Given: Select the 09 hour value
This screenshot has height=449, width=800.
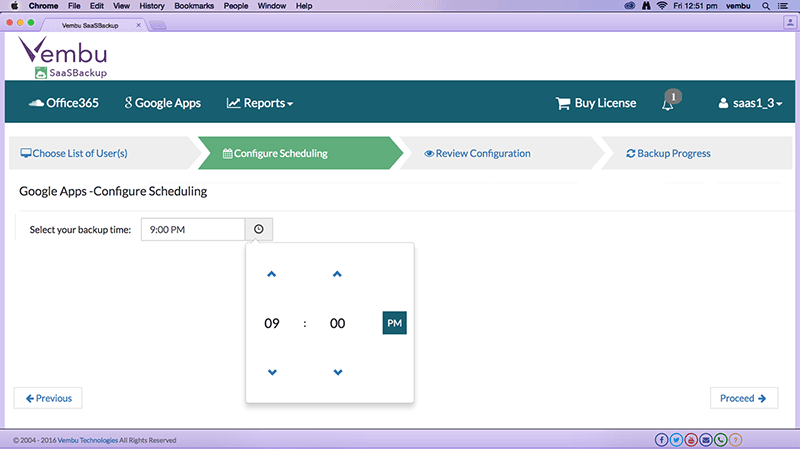Looking at the screenshot, I should click(x=271, y=323).
